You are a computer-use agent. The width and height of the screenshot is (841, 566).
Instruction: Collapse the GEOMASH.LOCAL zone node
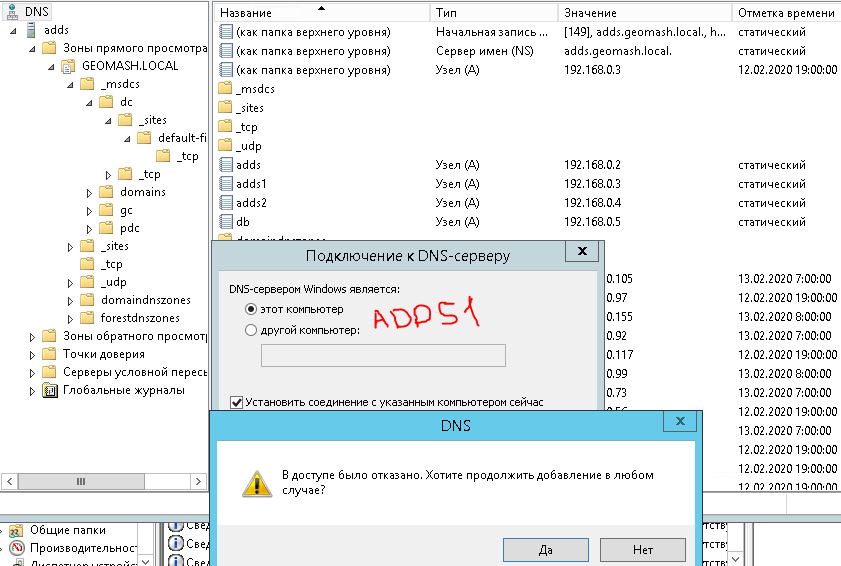point(51,67)
